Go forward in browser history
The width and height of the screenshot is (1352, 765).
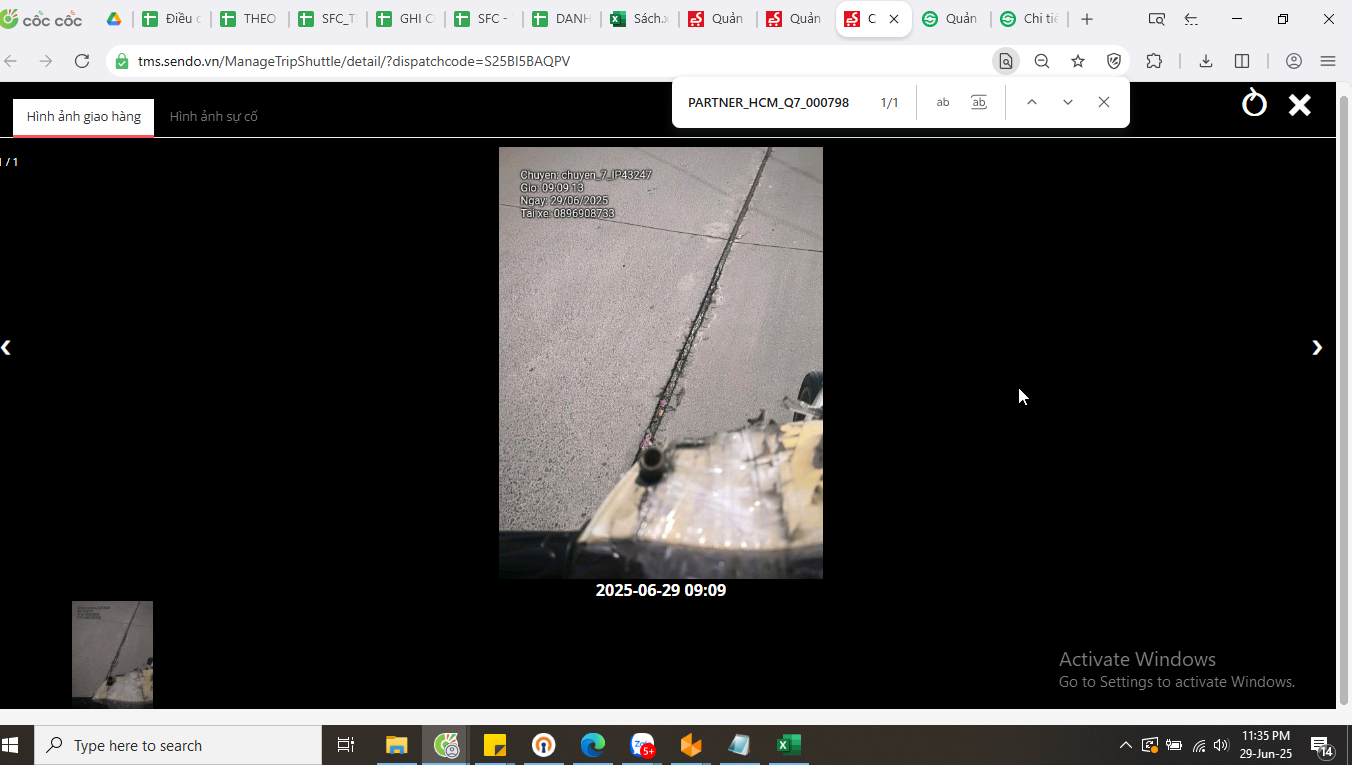[46, 61]
